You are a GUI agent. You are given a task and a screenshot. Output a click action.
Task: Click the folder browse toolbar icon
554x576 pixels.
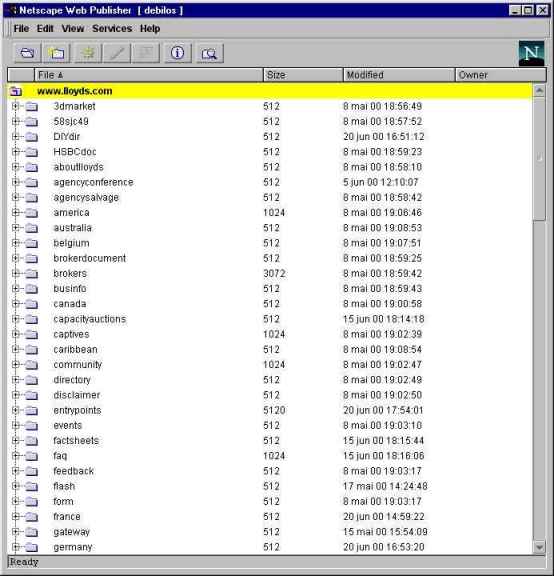click(x=57, y=53)
